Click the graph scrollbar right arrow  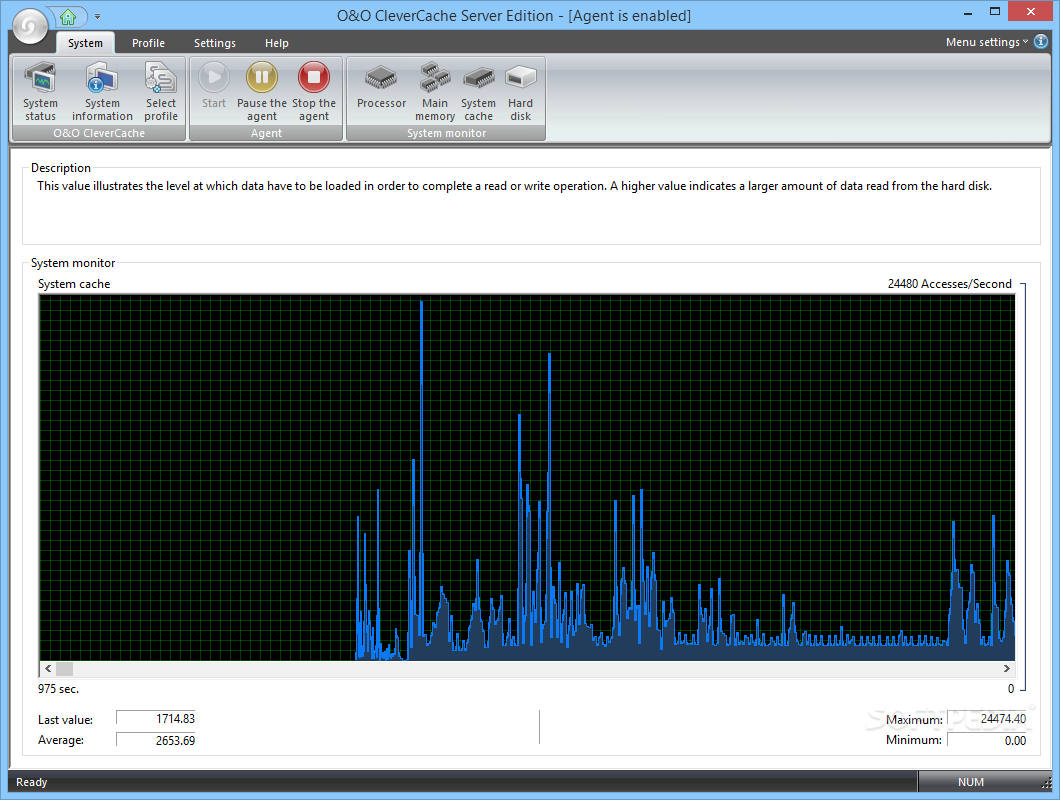(1007, 668)
